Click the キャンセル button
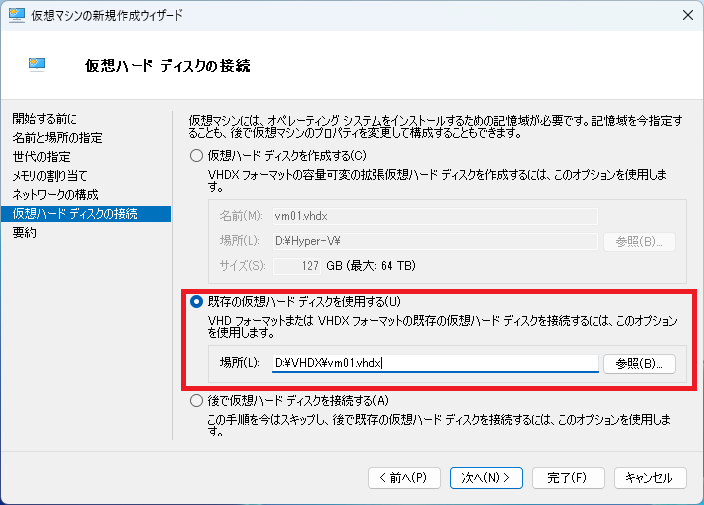 (x=650, y=478)
